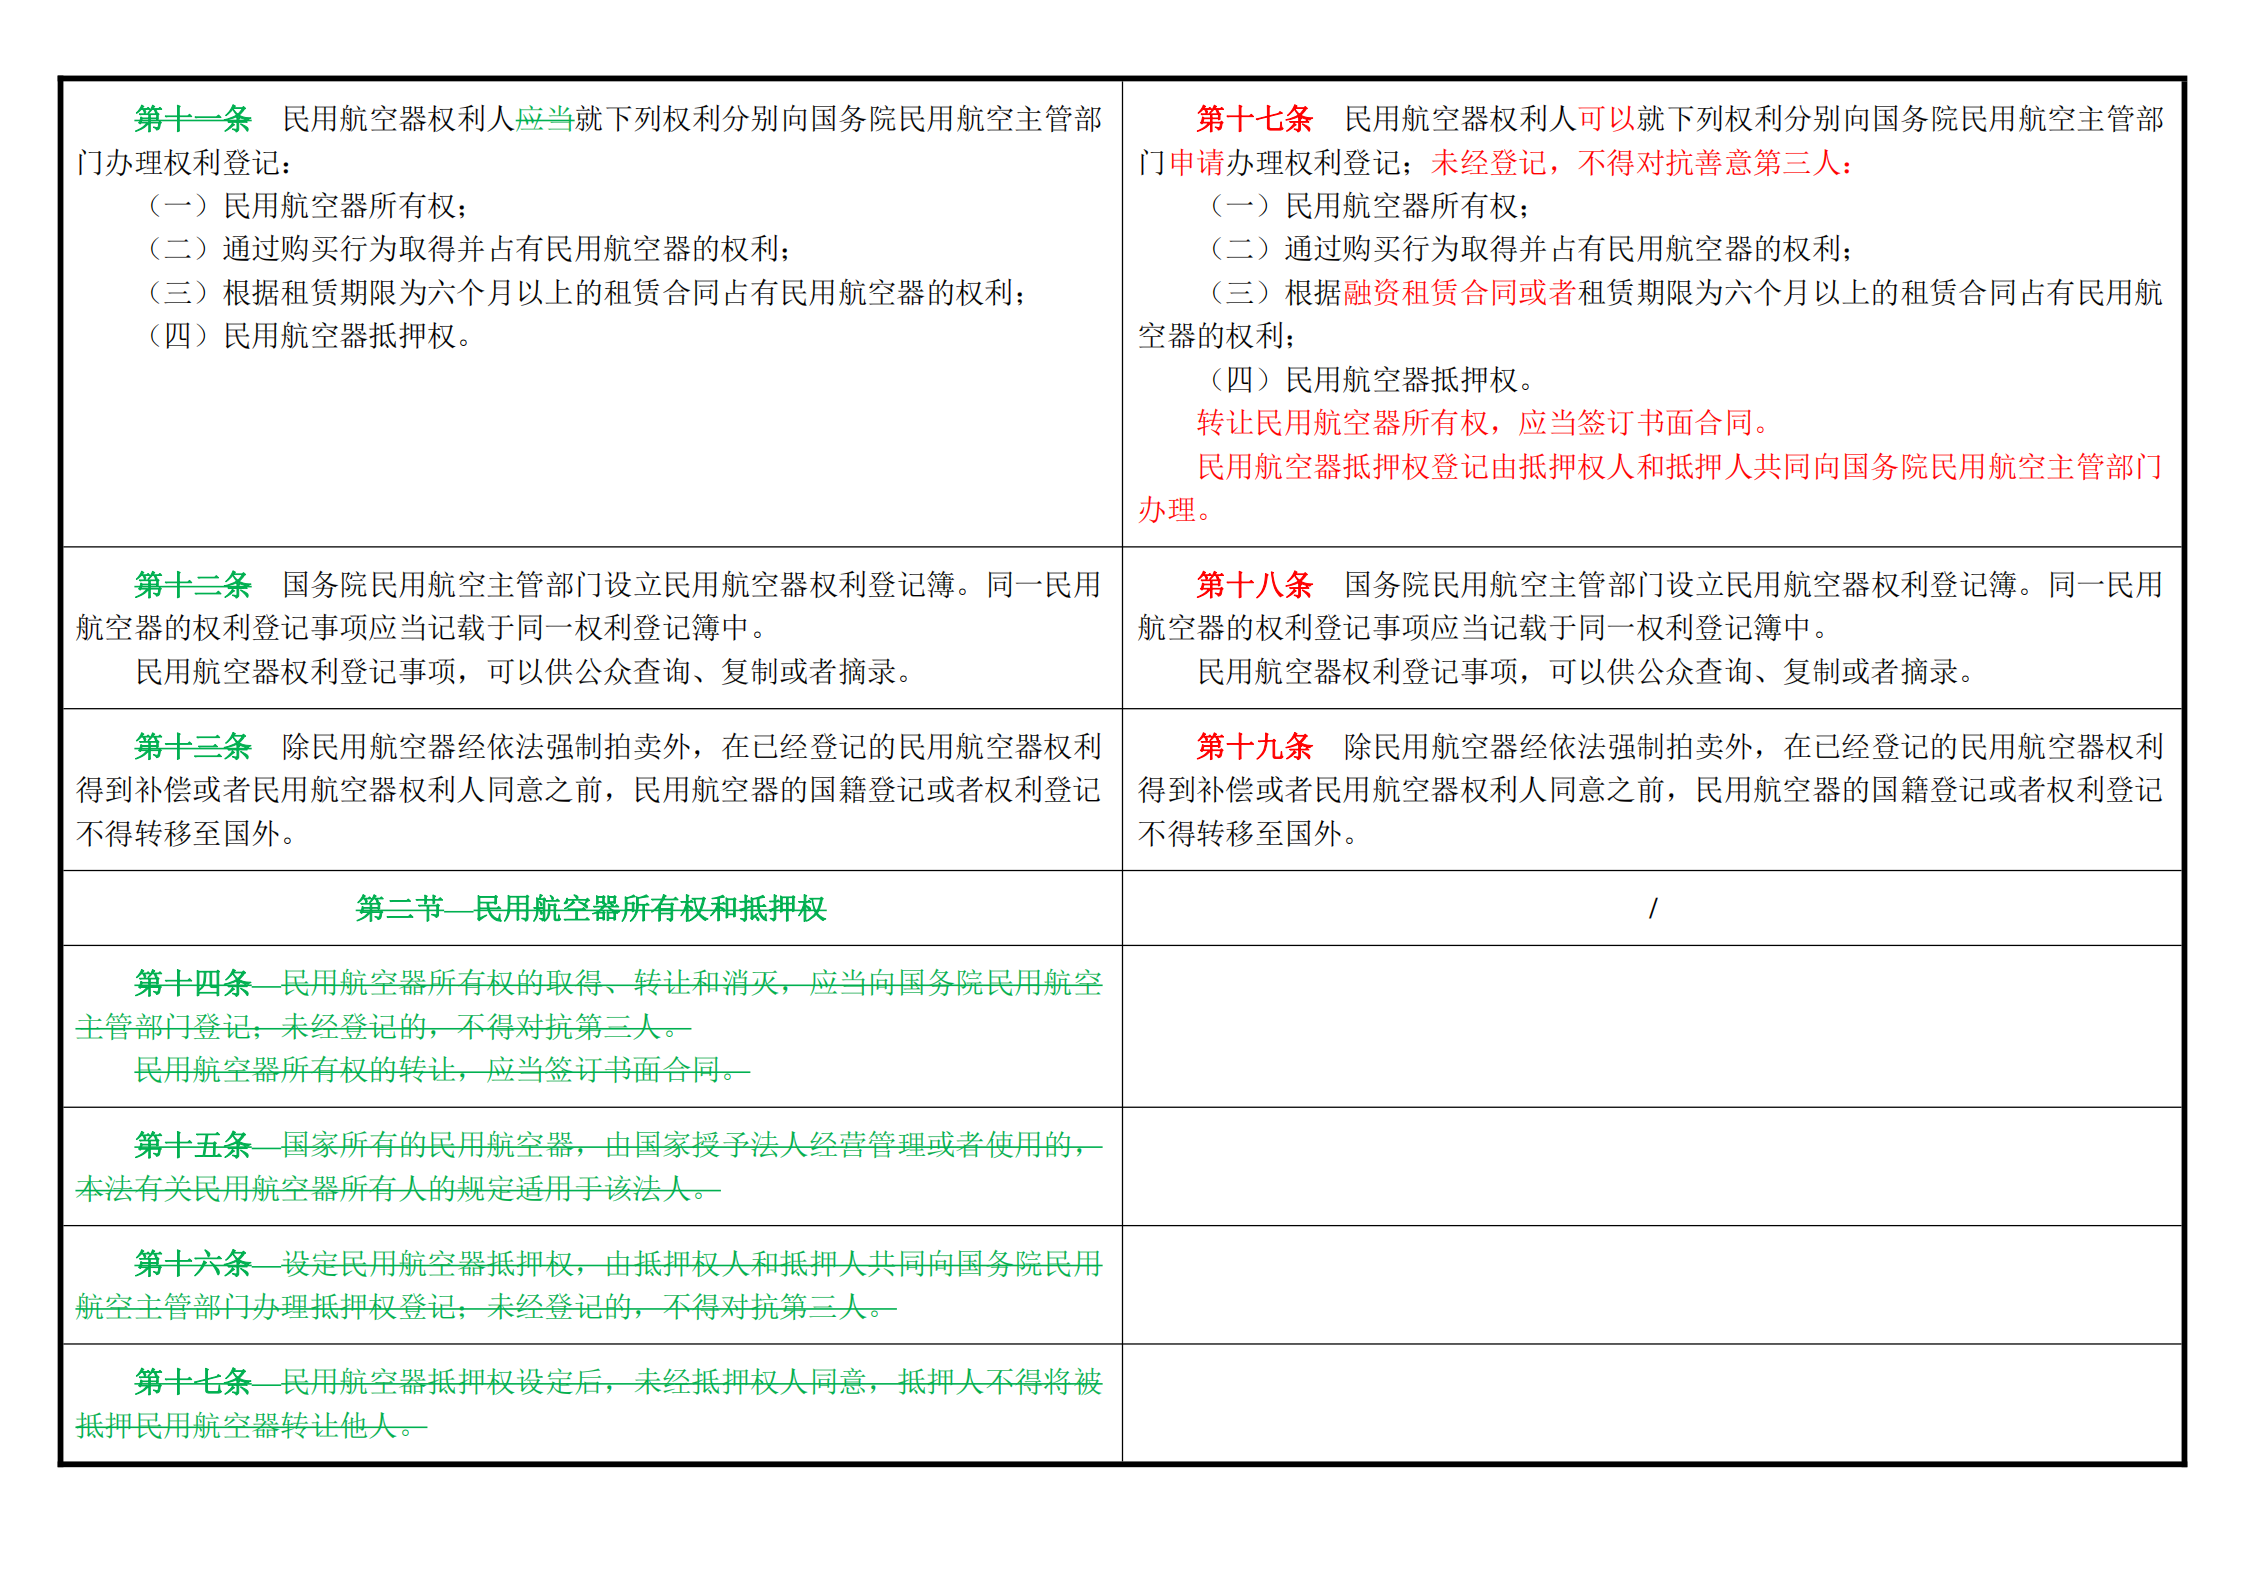Click red phrase 未经登记，不得对抗善意第三人
The width and height of the screenshot is (2245, 1587).
coord(1635,162)
